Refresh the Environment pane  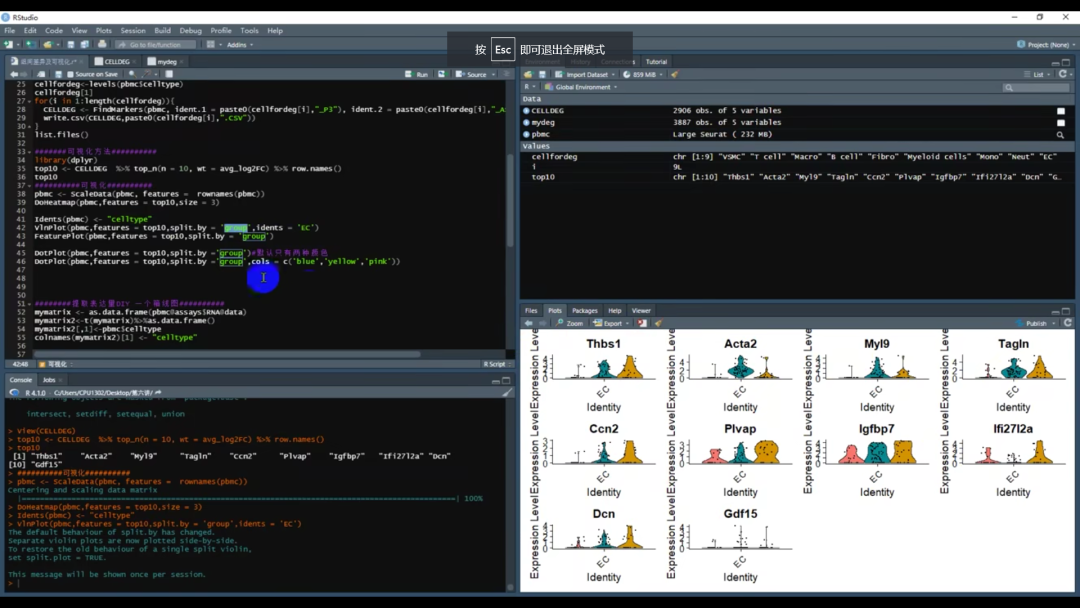point(1063,74)
